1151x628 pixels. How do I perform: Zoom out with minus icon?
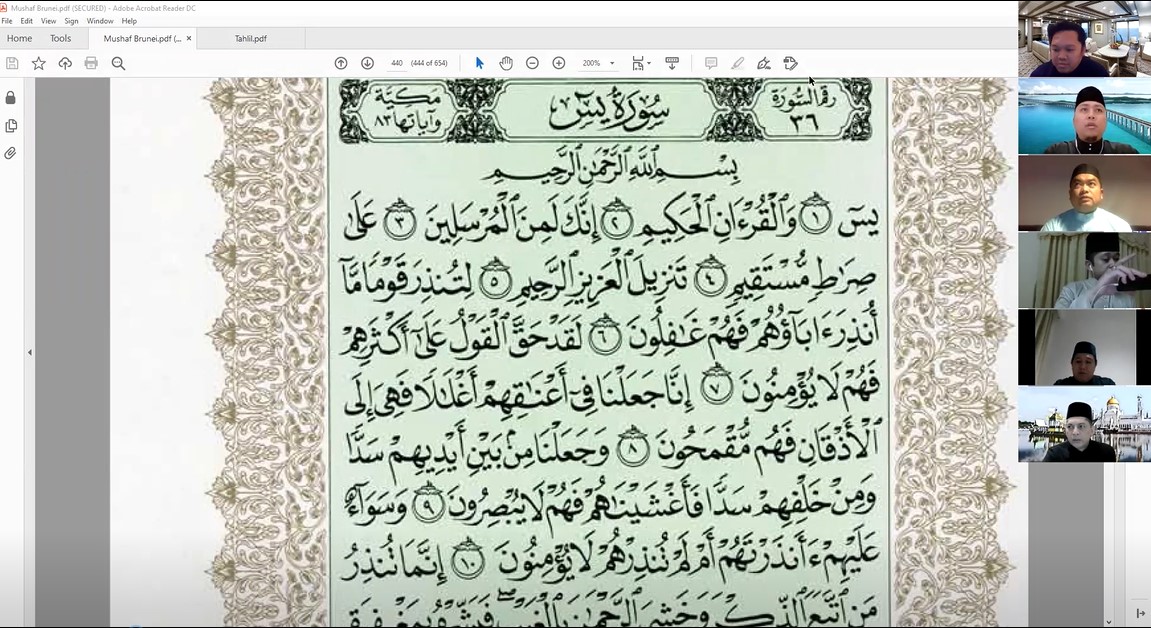pyautogui.click(x=532, y=63)
